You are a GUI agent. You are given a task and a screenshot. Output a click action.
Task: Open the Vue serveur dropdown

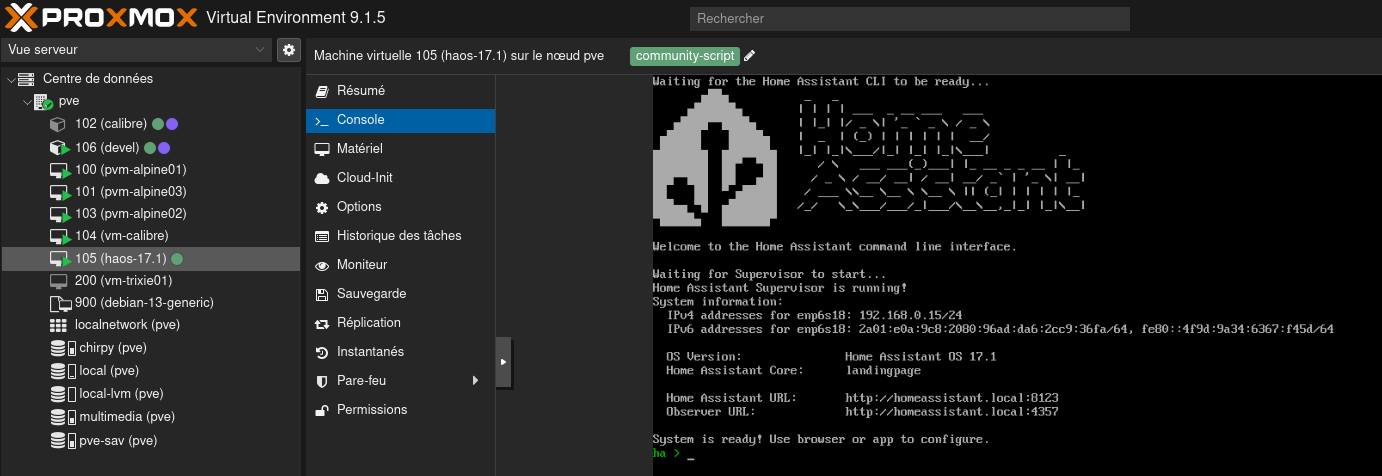click(136, 50)
